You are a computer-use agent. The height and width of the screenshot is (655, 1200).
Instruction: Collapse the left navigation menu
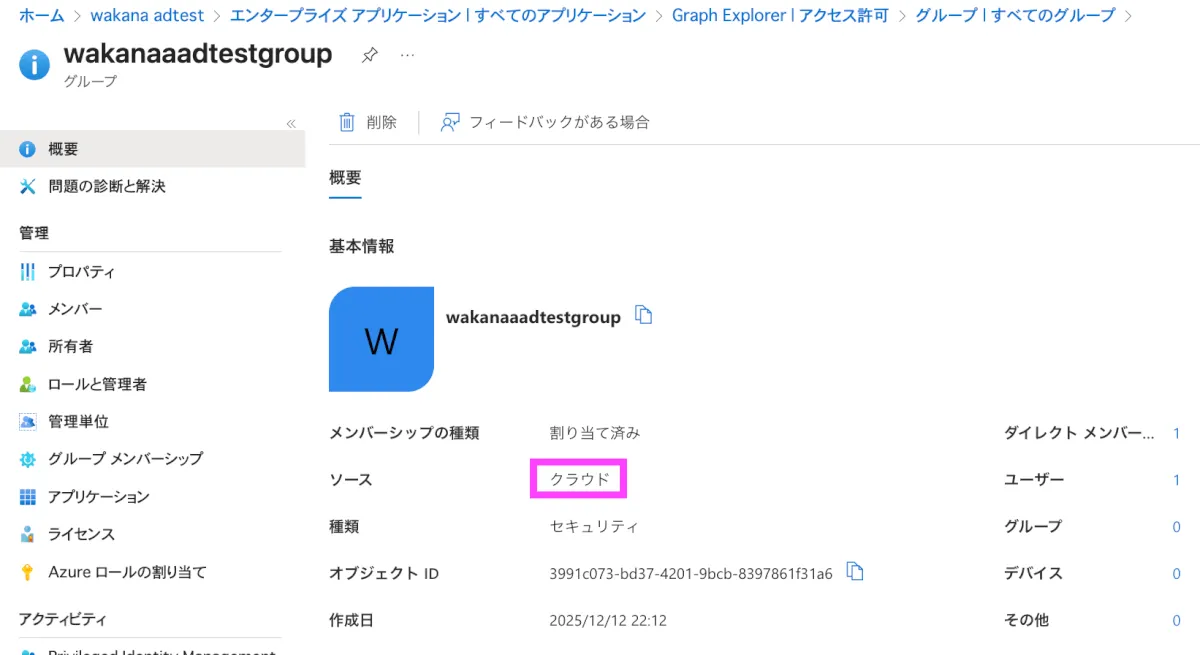click(x=291, y=124)
